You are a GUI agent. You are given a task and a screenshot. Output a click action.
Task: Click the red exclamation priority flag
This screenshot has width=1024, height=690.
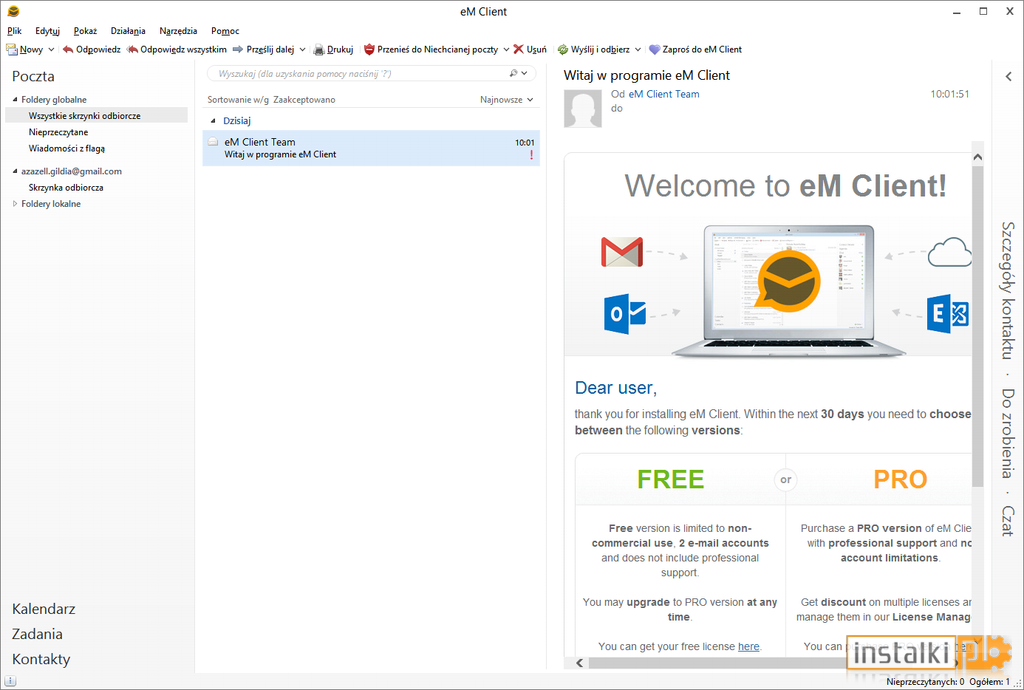pyautogui.click(x=531, y=155)
